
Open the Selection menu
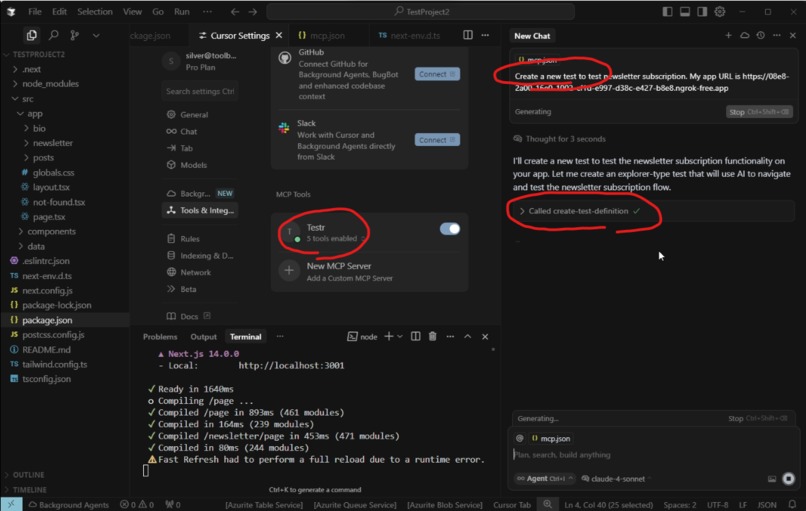click(x=95, y=11)
